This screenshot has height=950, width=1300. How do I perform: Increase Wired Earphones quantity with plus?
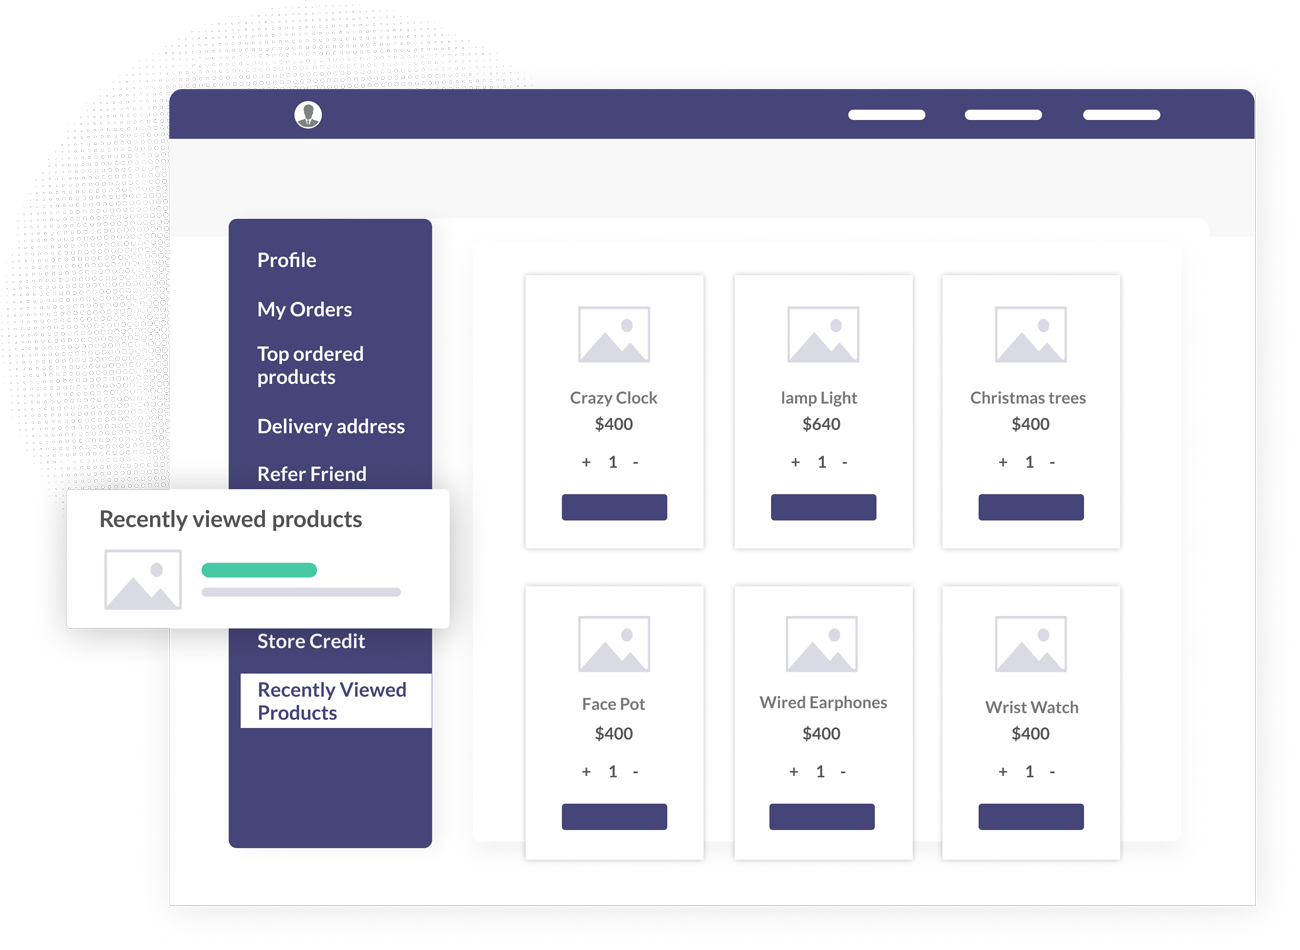coord(794,772)
